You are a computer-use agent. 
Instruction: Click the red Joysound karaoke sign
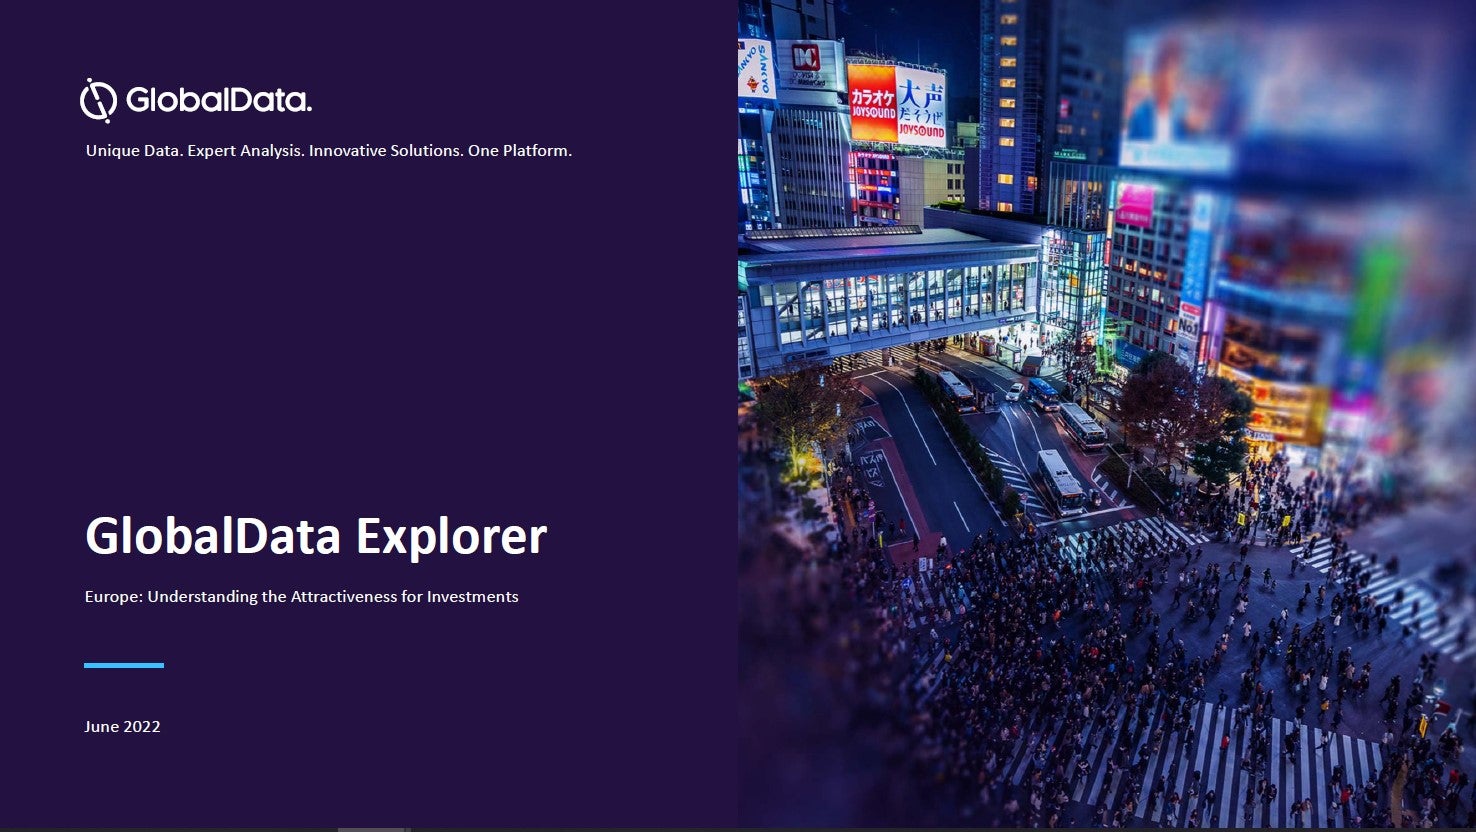point(872,103)
